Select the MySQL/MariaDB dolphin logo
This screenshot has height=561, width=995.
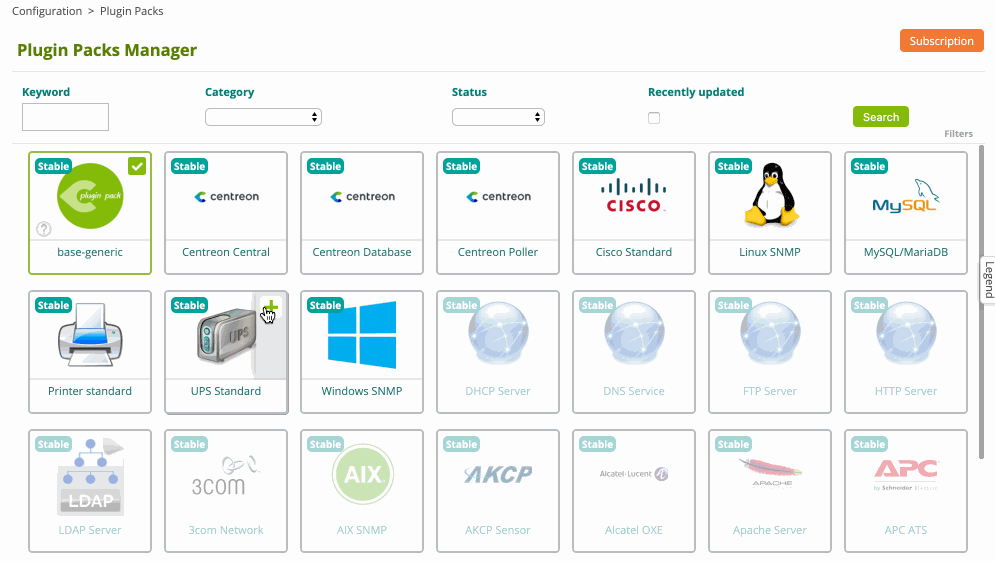(906, 197)
